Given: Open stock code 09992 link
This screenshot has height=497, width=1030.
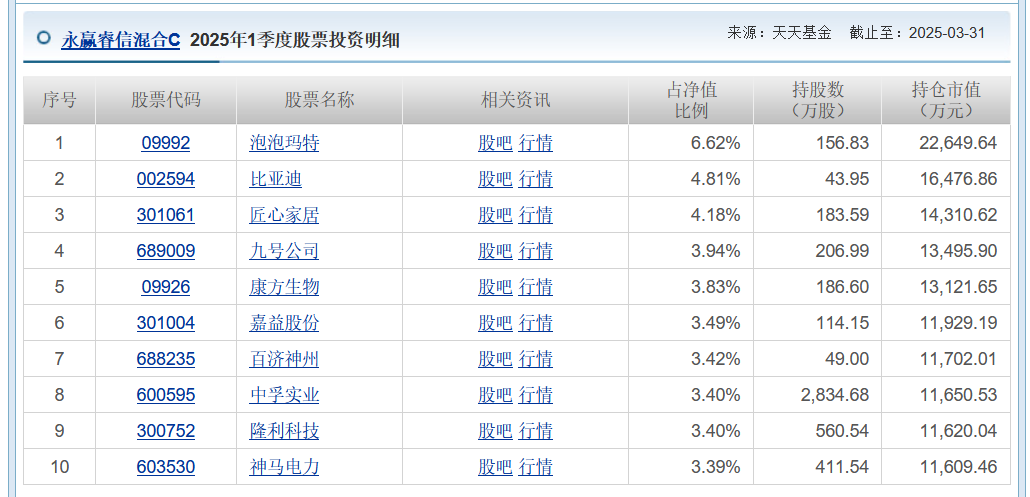Looking at the screenshot, I should click(166, 142).
